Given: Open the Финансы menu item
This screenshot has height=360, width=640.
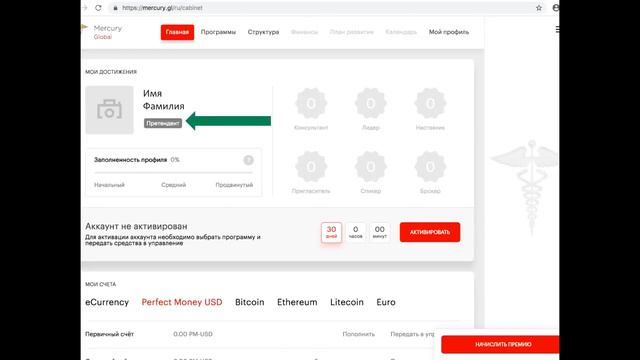Looking at the screenshot, I should click(304, 32).
